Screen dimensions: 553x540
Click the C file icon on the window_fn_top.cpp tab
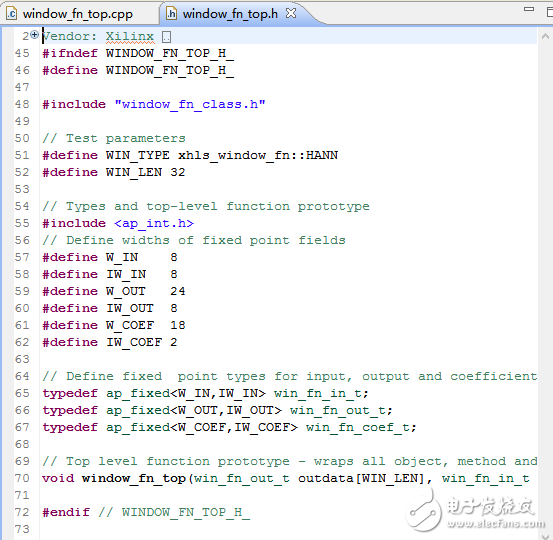coord(12,14)
